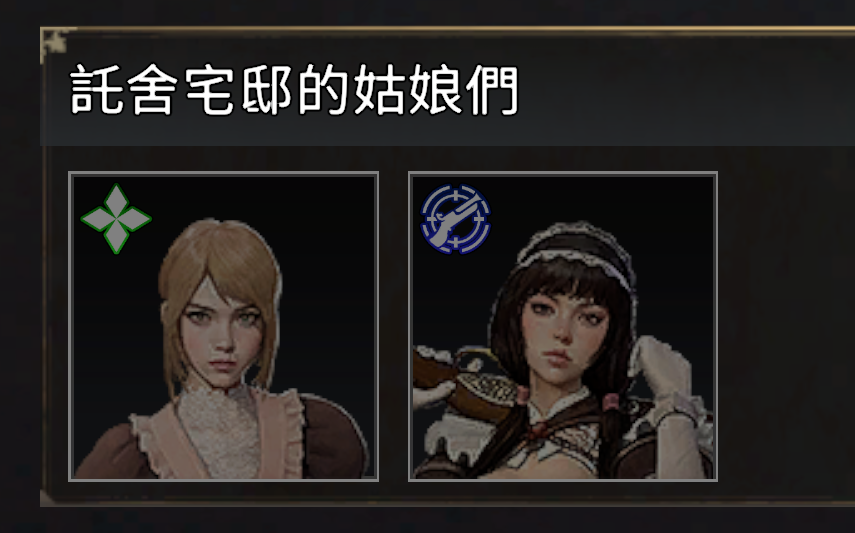Click the blue rifle crosshair class icon
The height and width of the screenshot is (533, 855).
[456, 219]
